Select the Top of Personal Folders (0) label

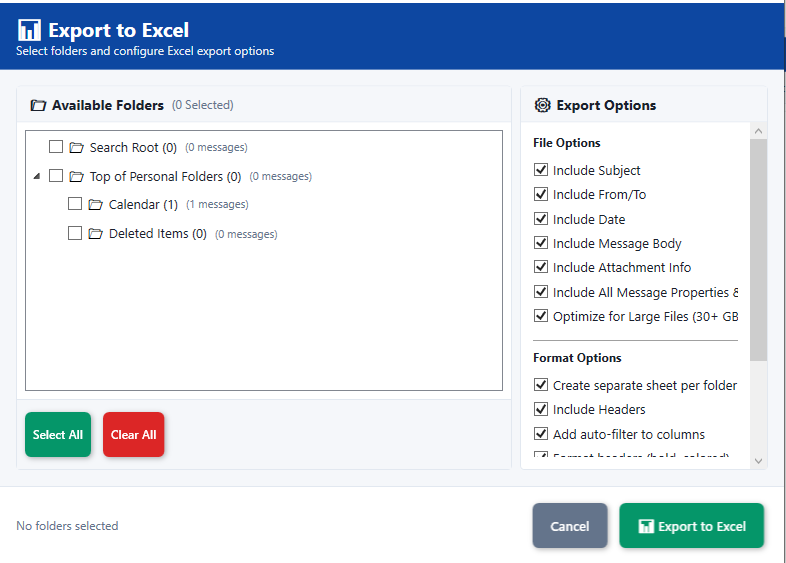point(165,176)
